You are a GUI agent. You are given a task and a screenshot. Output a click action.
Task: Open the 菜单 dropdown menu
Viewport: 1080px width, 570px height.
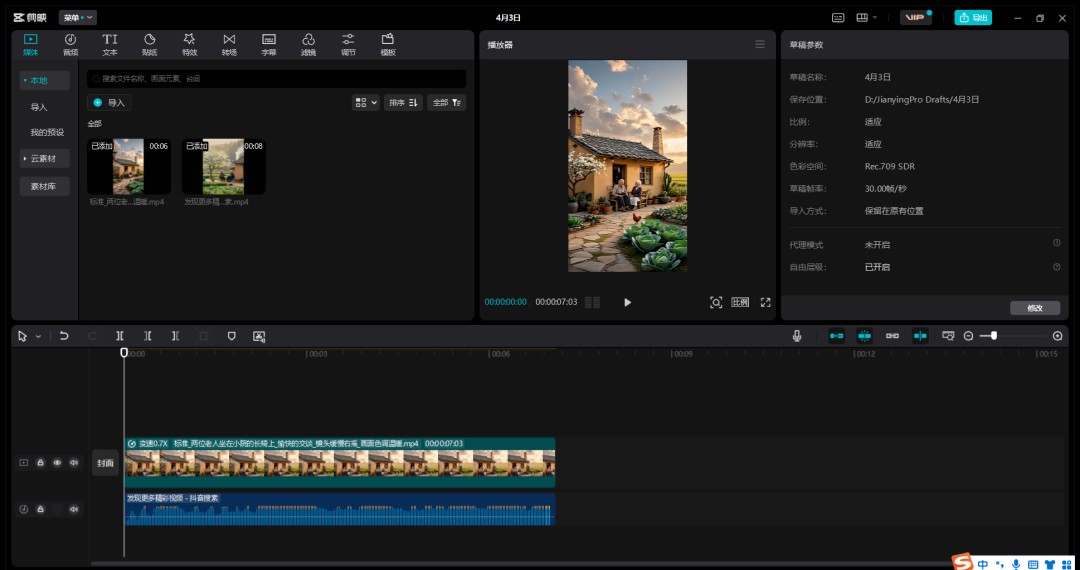tap(77, 18)
